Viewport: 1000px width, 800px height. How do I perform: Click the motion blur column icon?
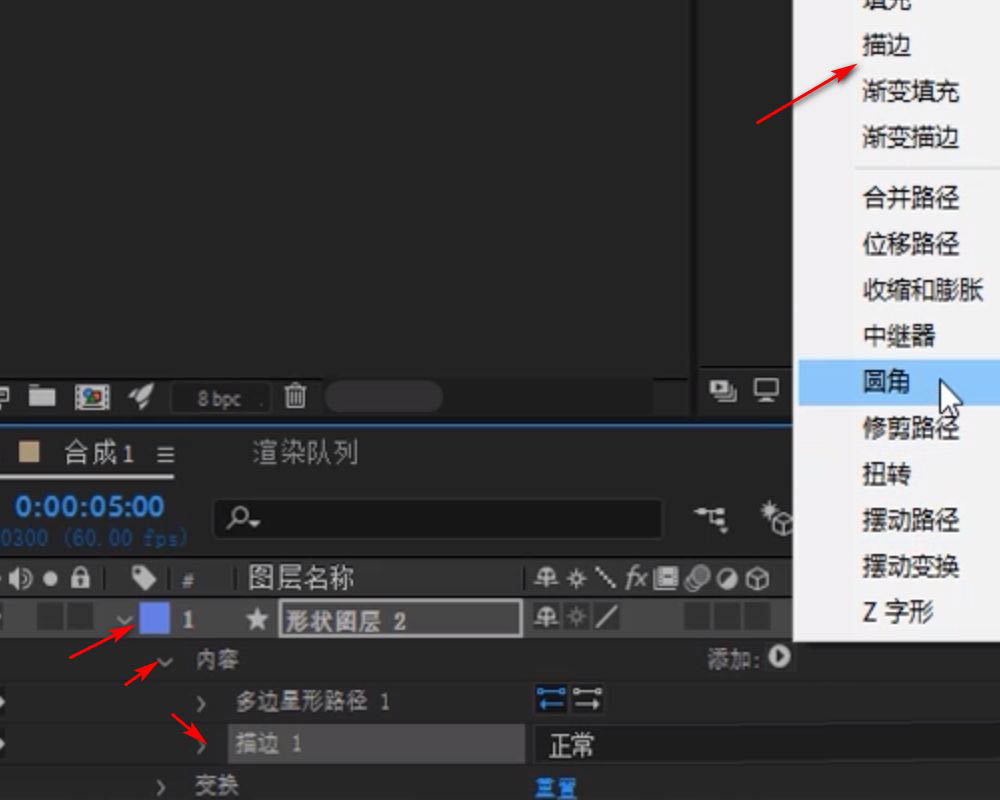697,578
